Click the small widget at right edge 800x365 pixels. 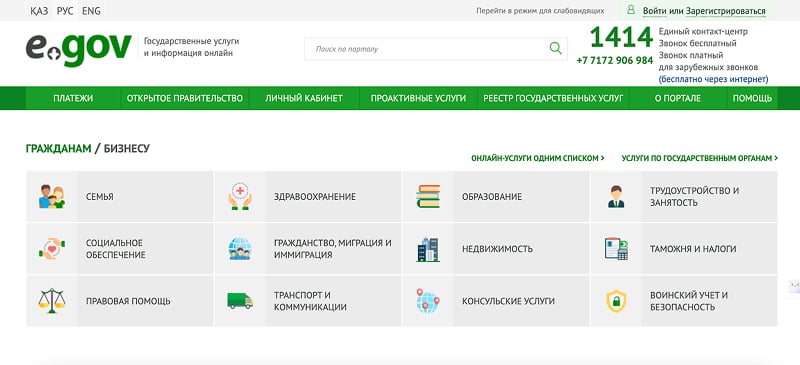coord(794,285)
